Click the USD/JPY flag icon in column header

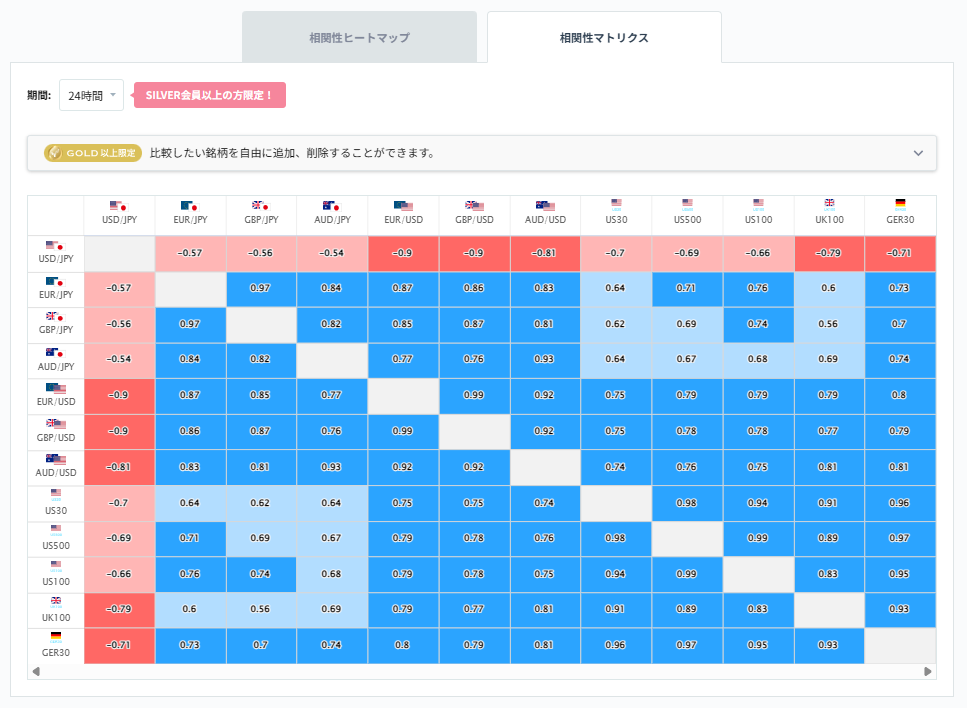(119, 207)
